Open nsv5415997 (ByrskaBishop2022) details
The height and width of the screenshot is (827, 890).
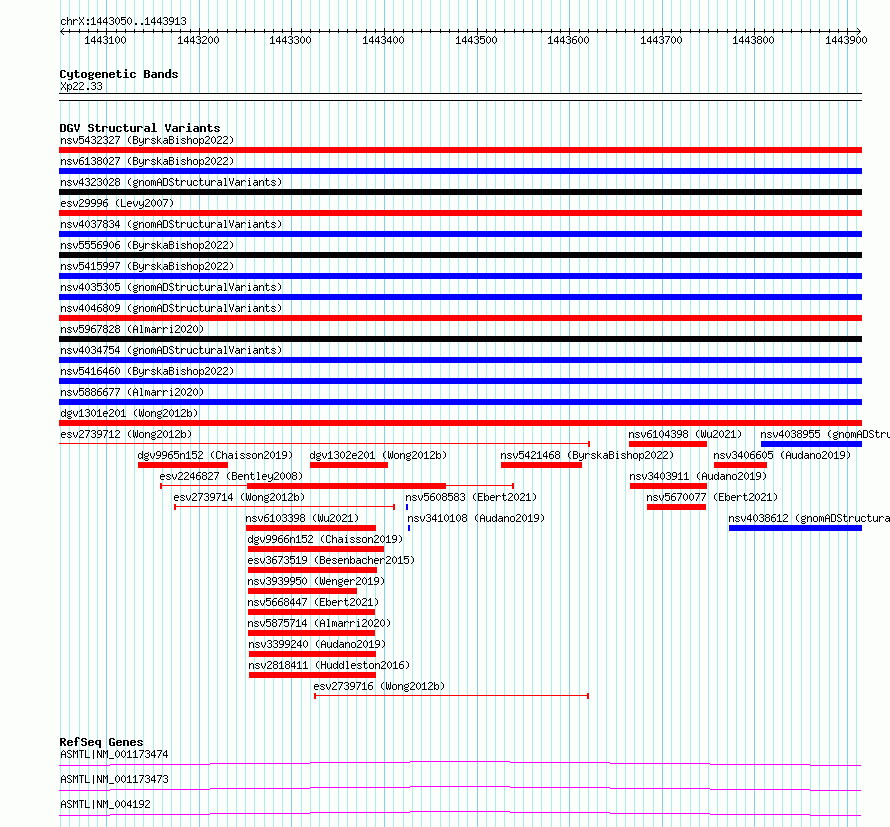pyautogui.click(x=147, y=266)
